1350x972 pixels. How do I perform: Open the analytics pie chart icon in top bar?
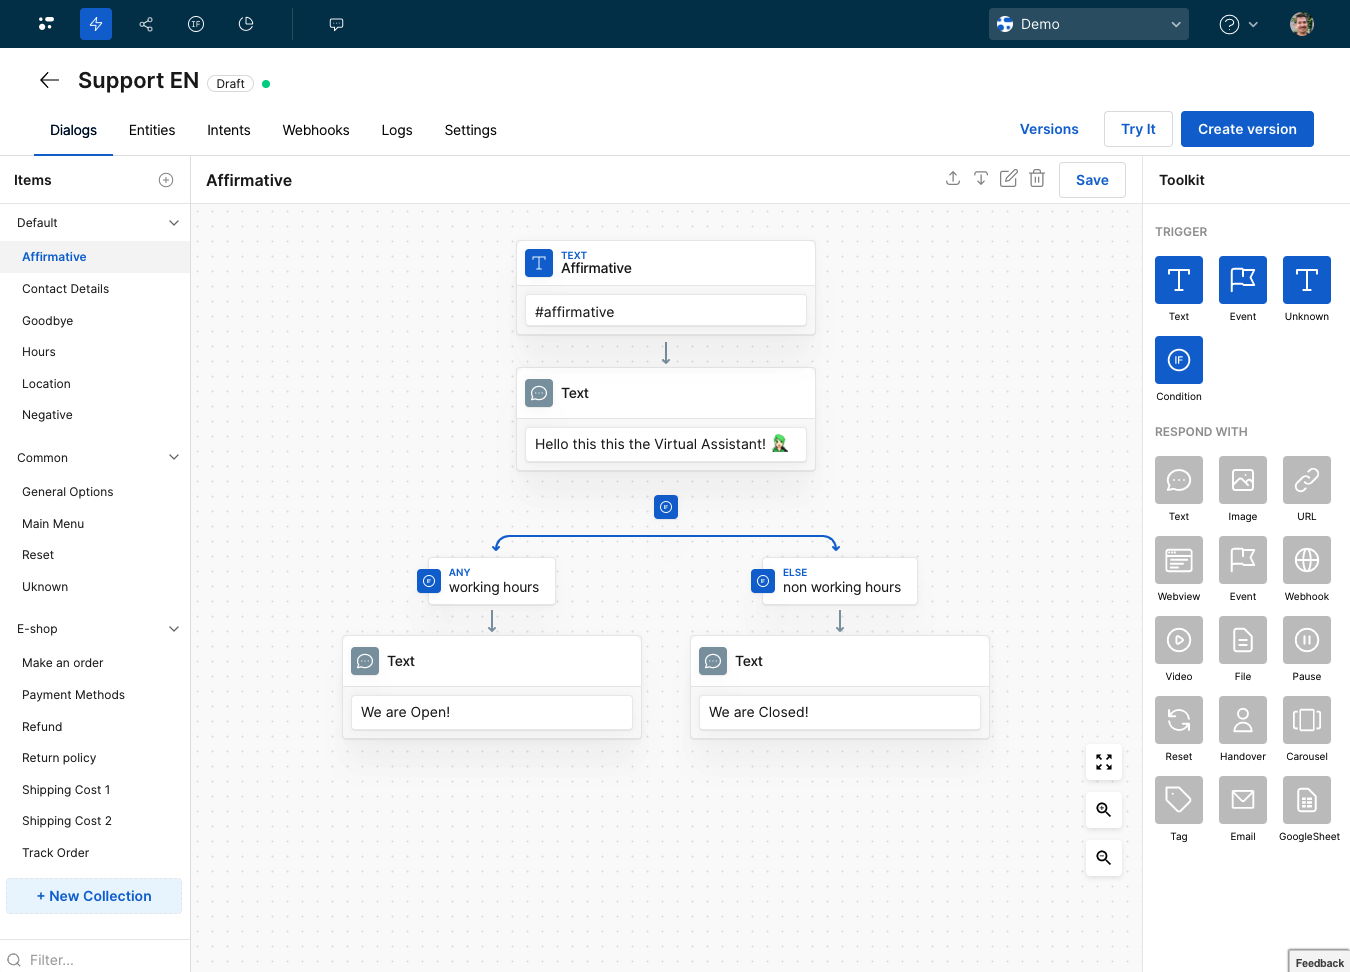246,24
